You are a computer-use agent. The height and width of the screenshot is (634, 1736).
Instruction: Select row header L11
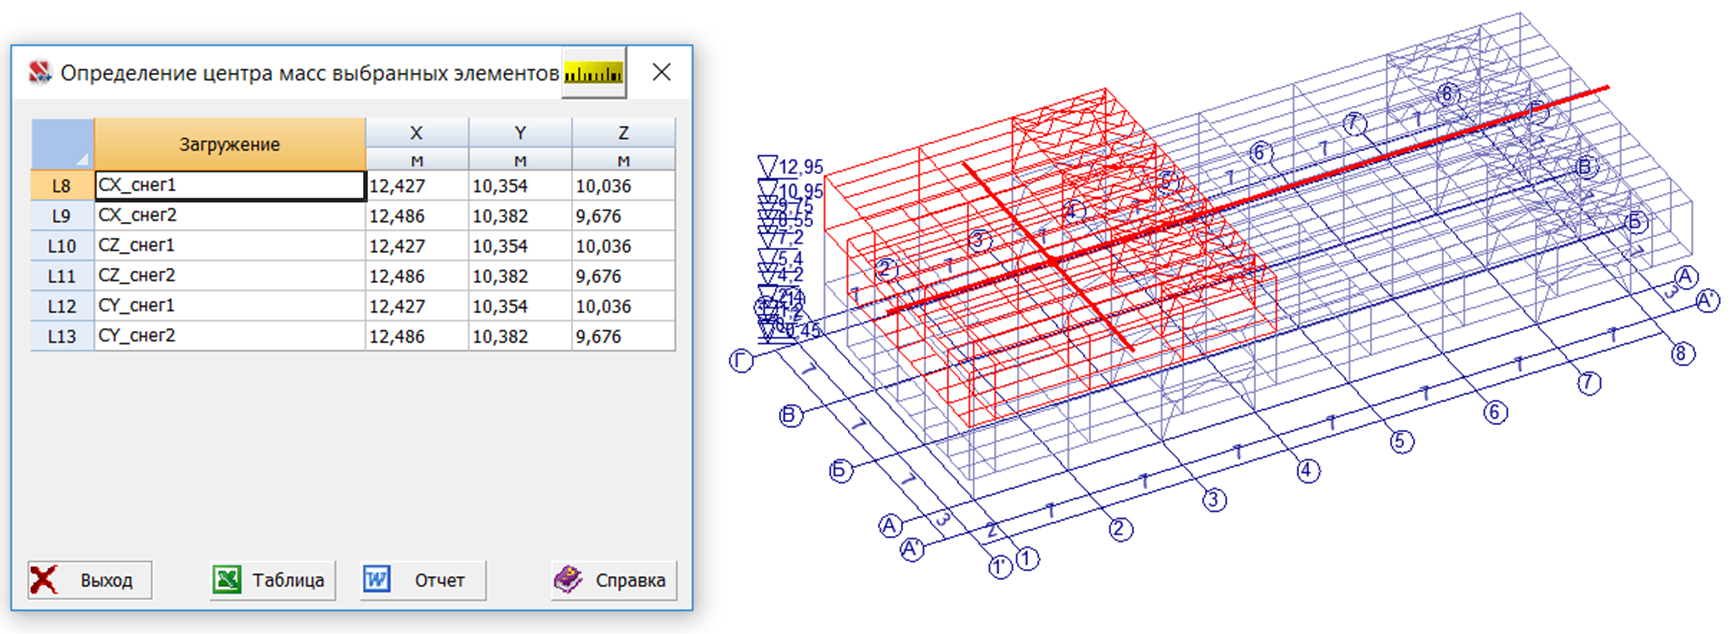(62, 276)
